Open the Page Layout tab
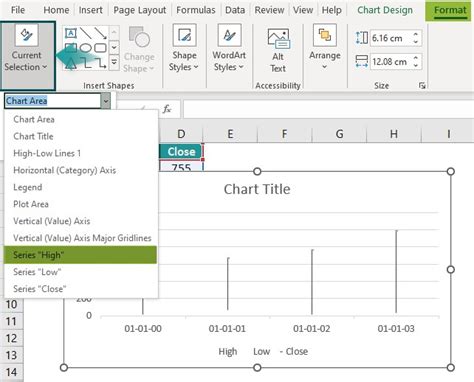Screen dimensions: 474x382 (x=140, y=10)
